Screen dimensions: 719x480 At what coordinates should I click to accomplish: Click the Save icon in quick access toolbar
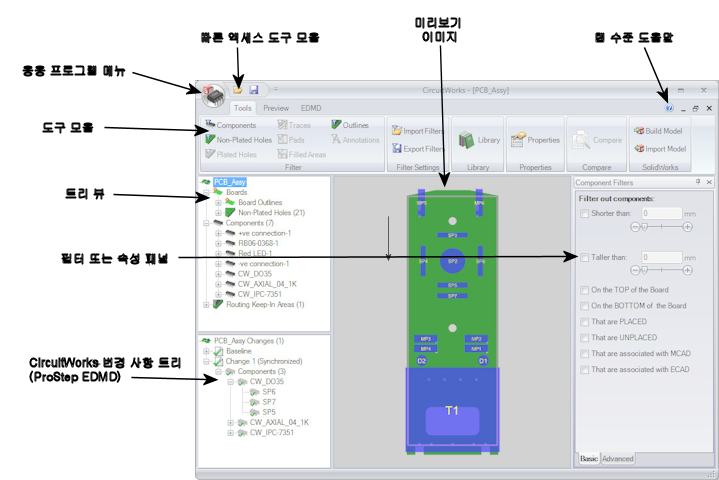254,90
